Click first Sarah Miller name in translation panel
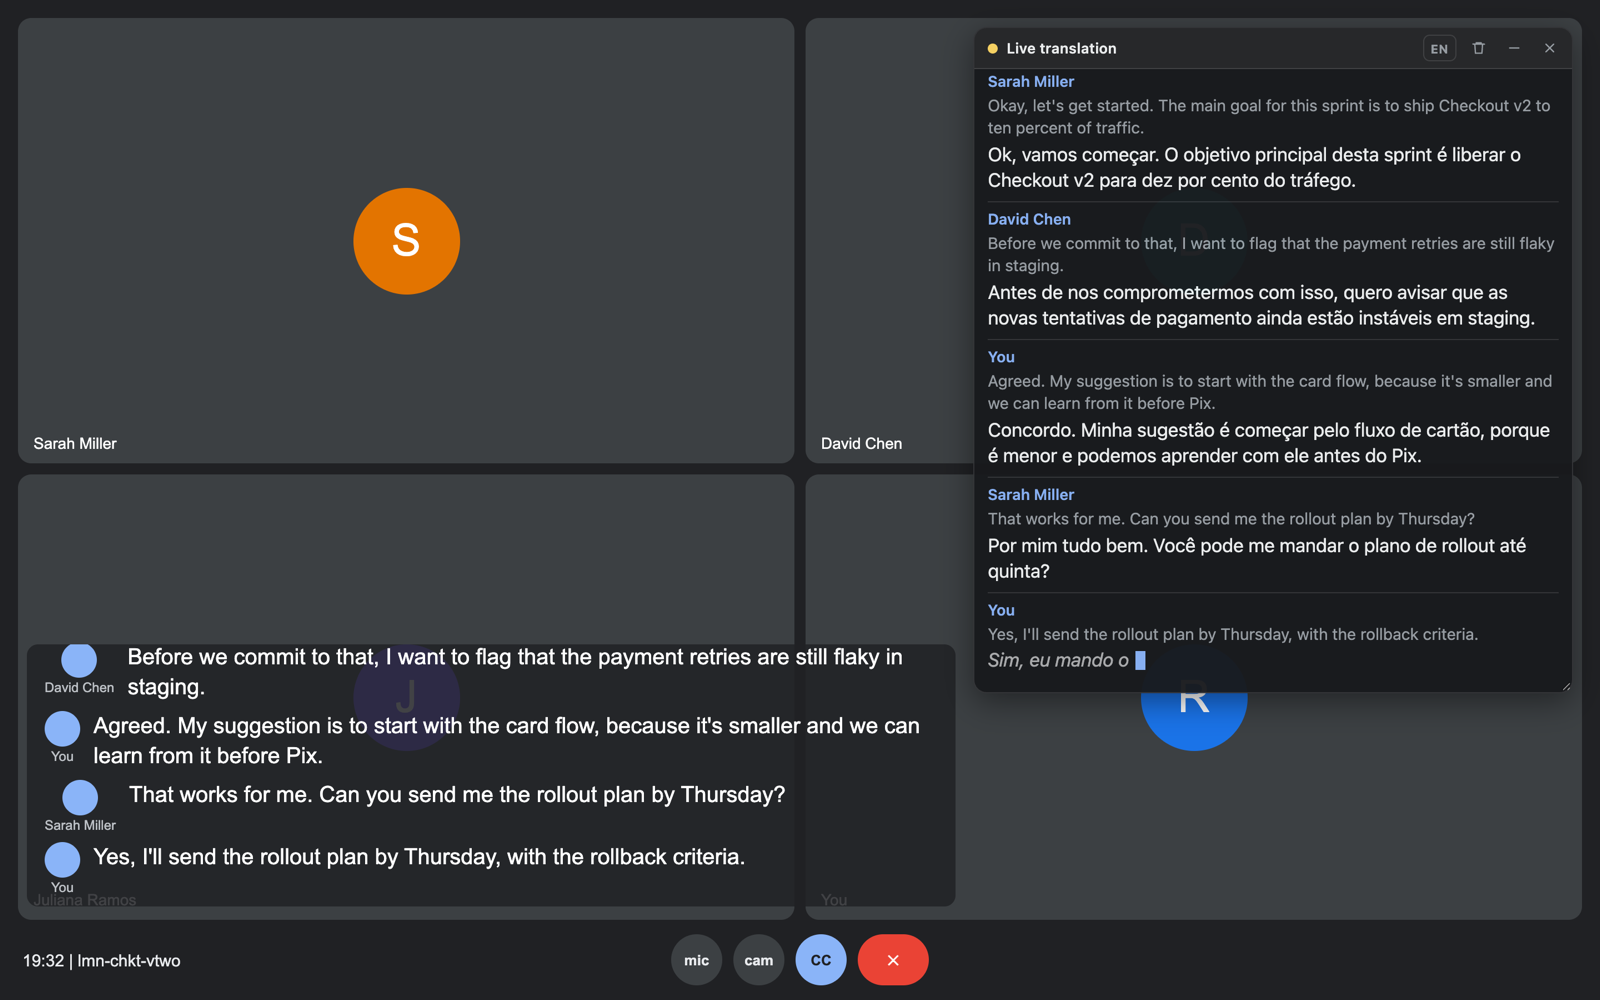The height and width of the screenshot is (1000, 1600). 1031,82
